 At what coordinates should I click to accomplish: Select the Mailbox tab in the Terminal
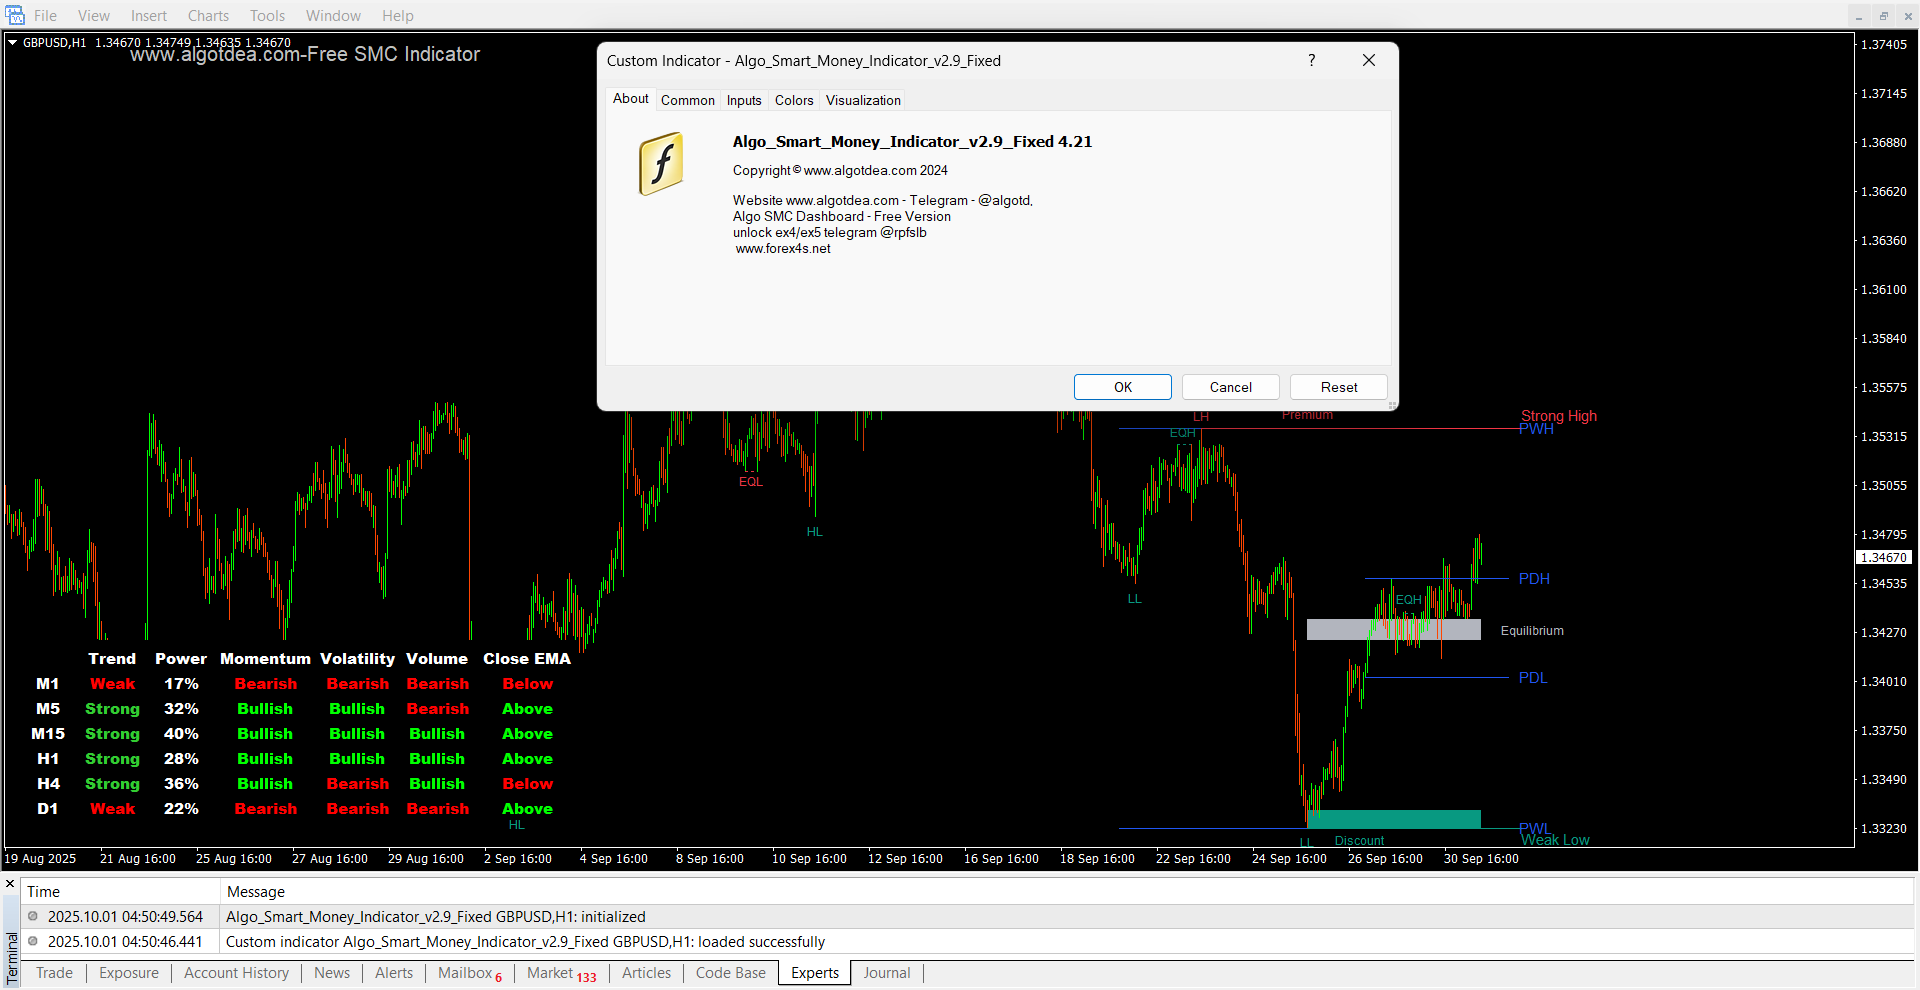pyautogui.click(x=466, y=973)
